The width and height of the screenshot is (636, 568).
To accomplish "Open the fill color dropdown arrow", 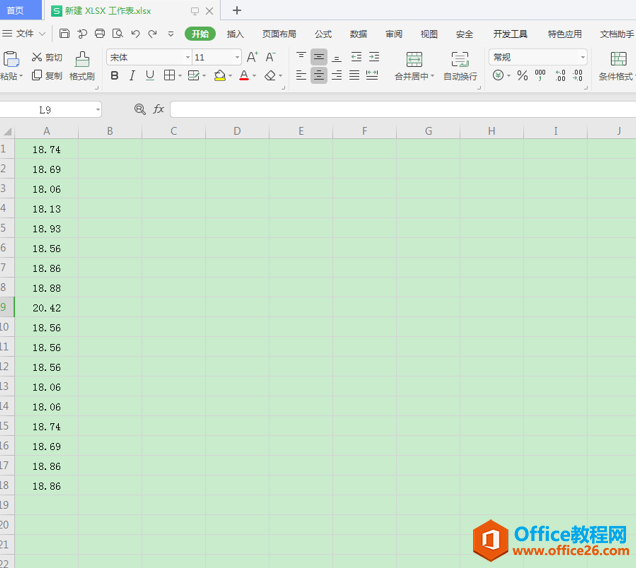I will (x=230, y=76).
